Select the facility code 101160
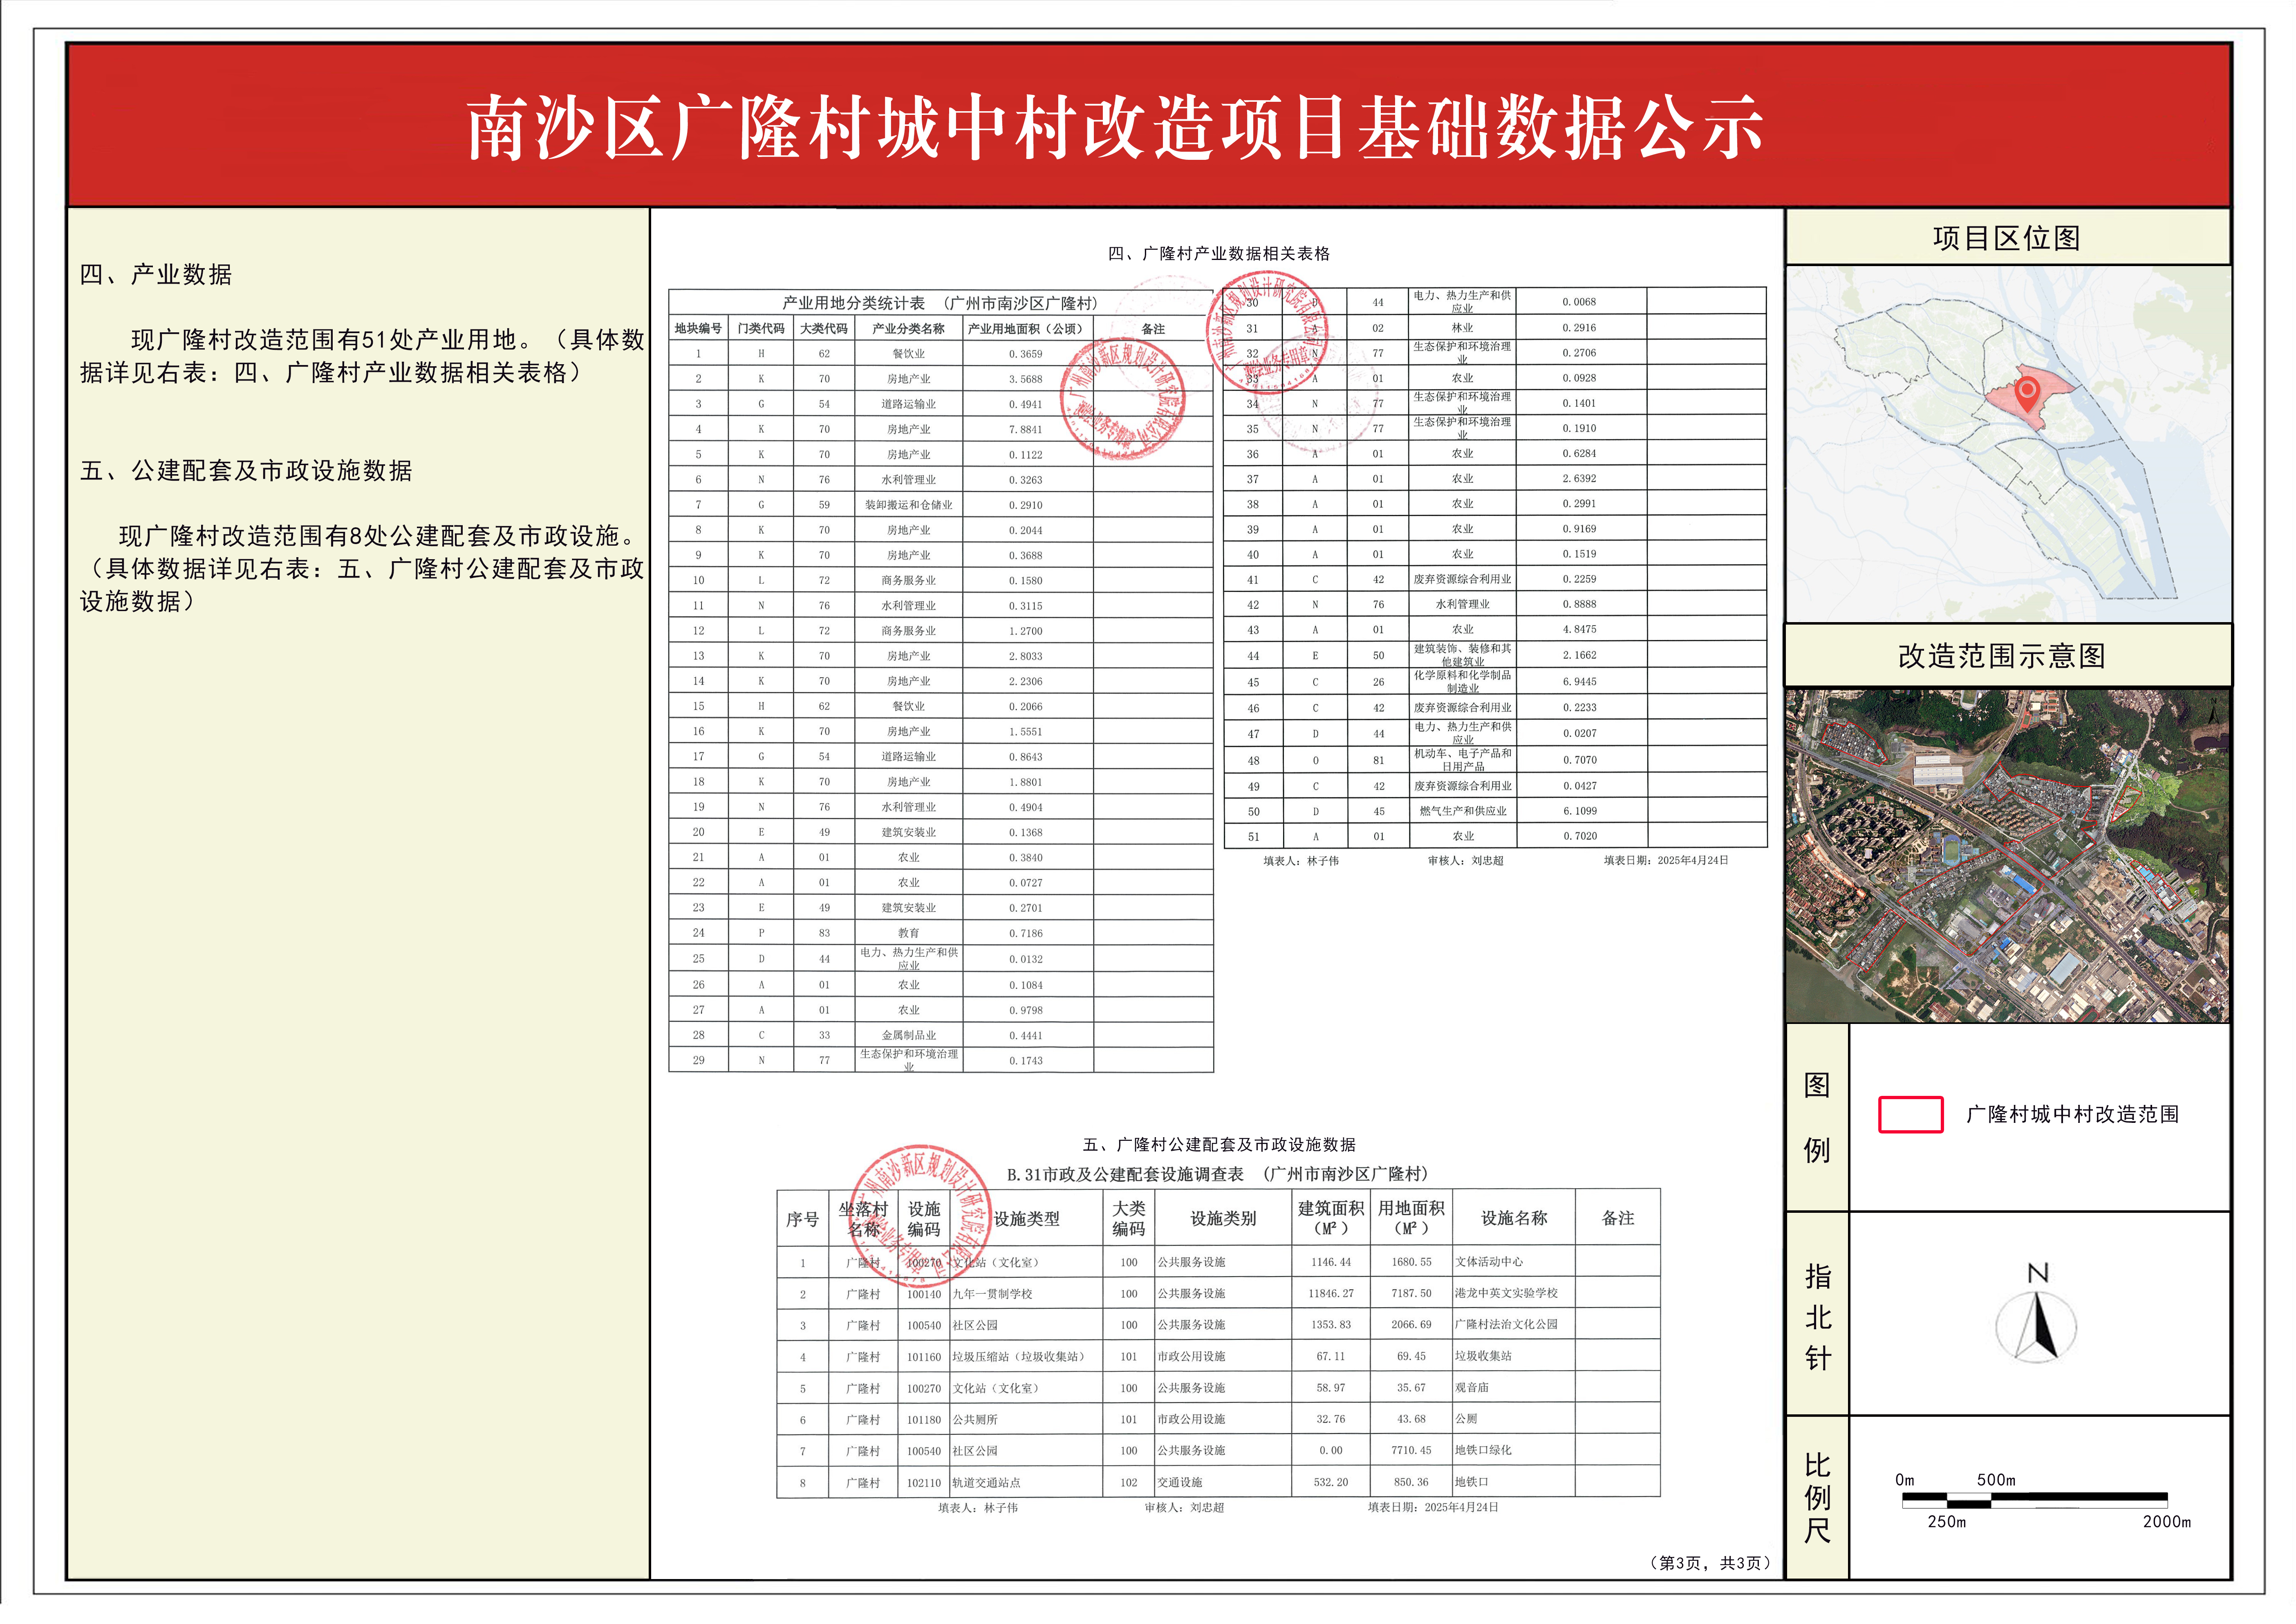 (x=924, y=1357)
